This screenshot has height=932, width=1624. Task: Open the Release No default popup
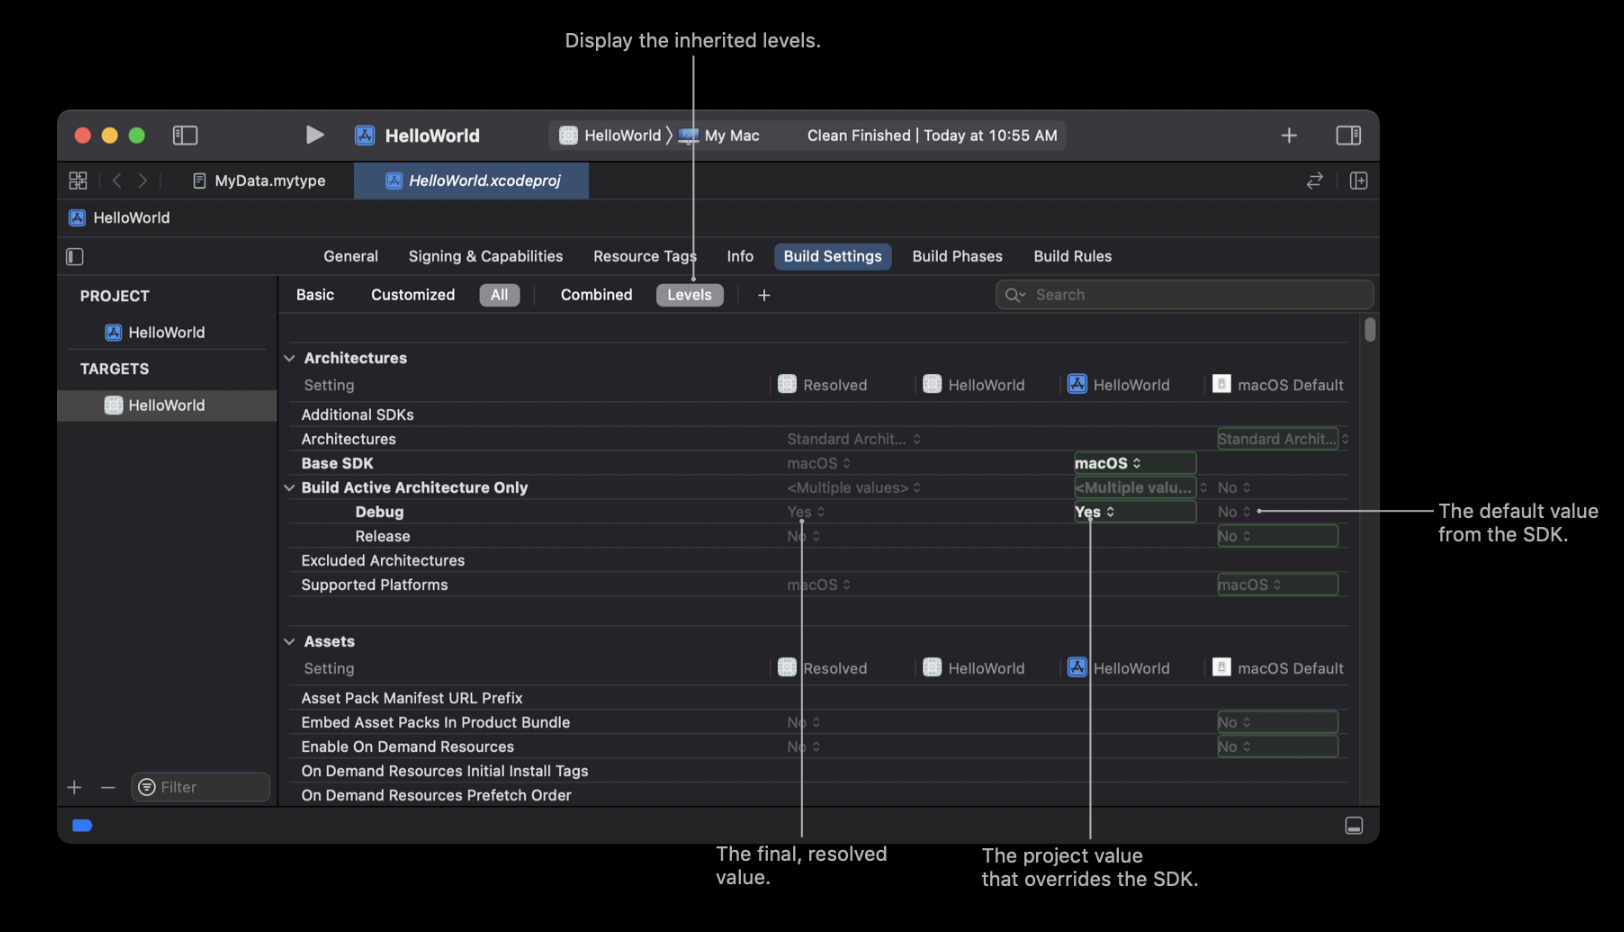pyautogui.click(x=1277, y=536)
